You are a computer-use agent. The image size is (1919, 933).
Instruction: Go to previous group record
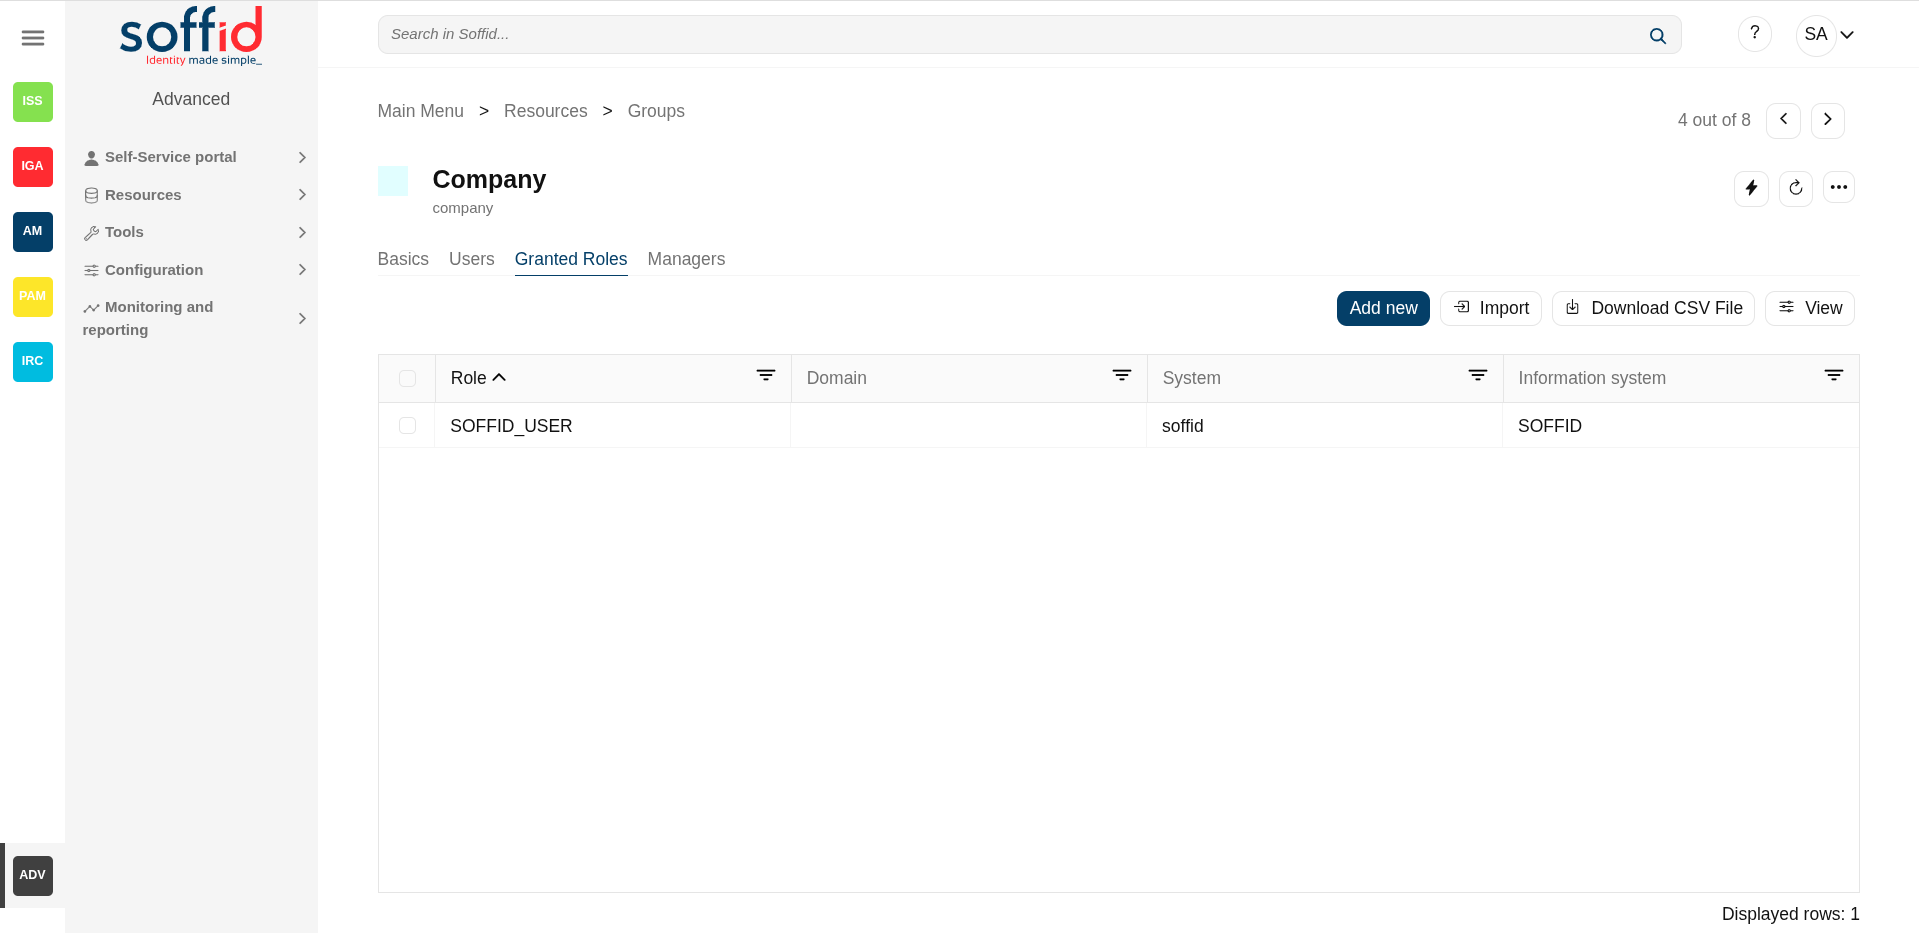(1783, 120)
